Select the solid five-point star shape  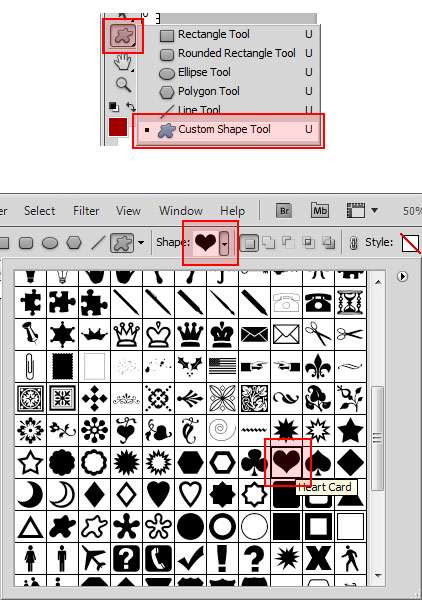[x=350, y=430]
